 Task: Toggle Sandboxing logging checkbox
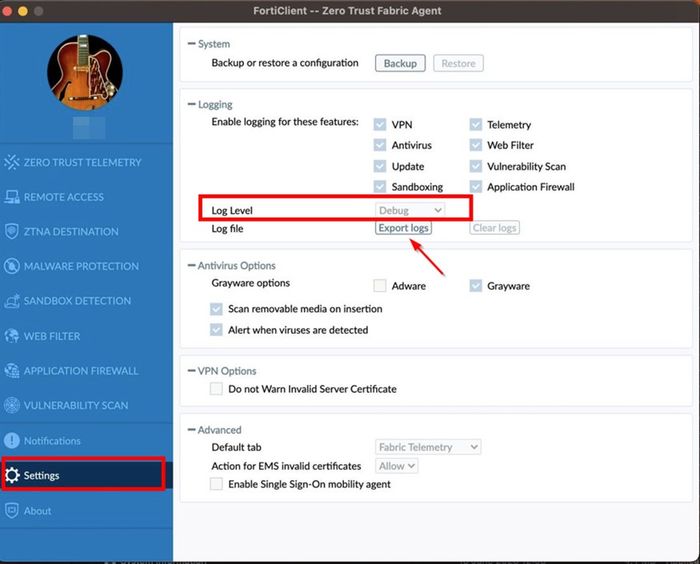pos(380,186)
